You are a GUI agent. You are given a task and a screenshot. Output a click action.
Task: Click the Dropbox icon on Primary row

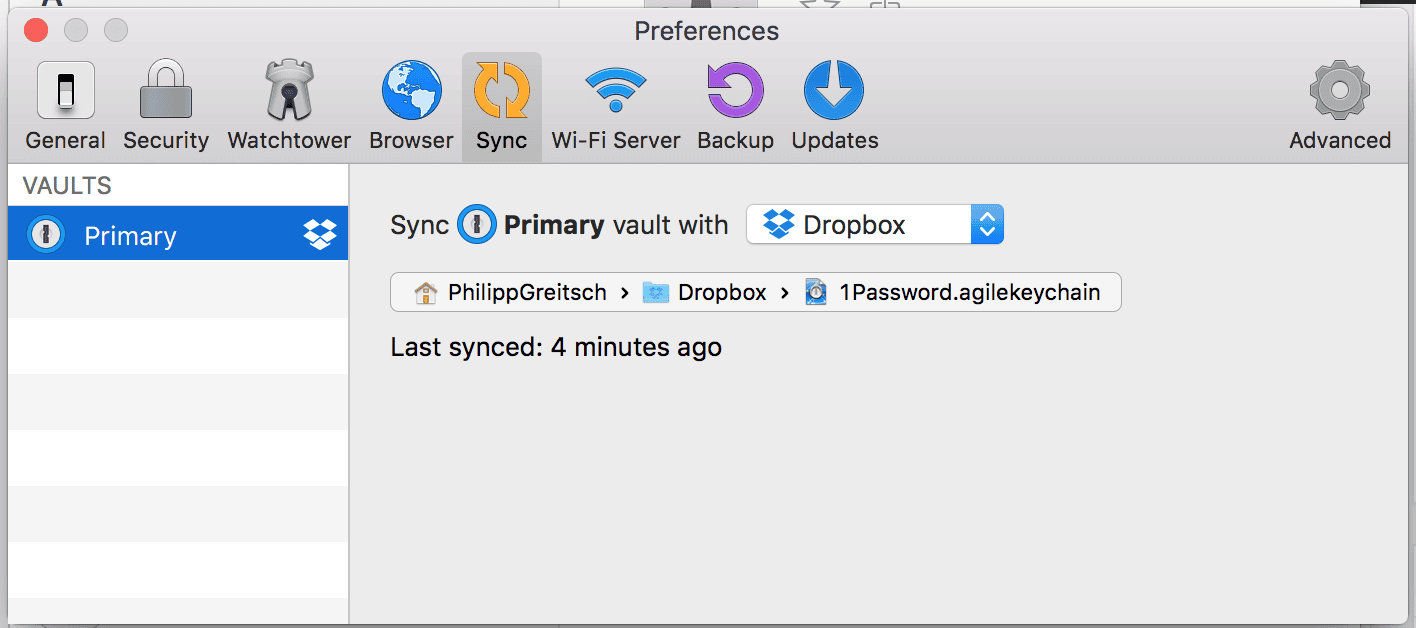[x=320, y=235]
